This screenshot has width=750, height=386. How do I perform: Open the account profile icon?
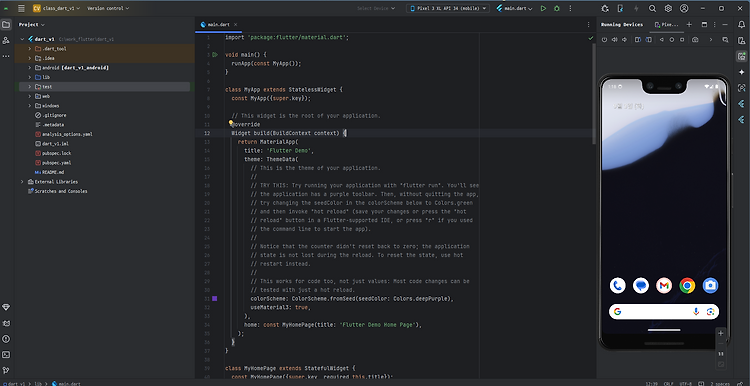click(x=684, y=8)
